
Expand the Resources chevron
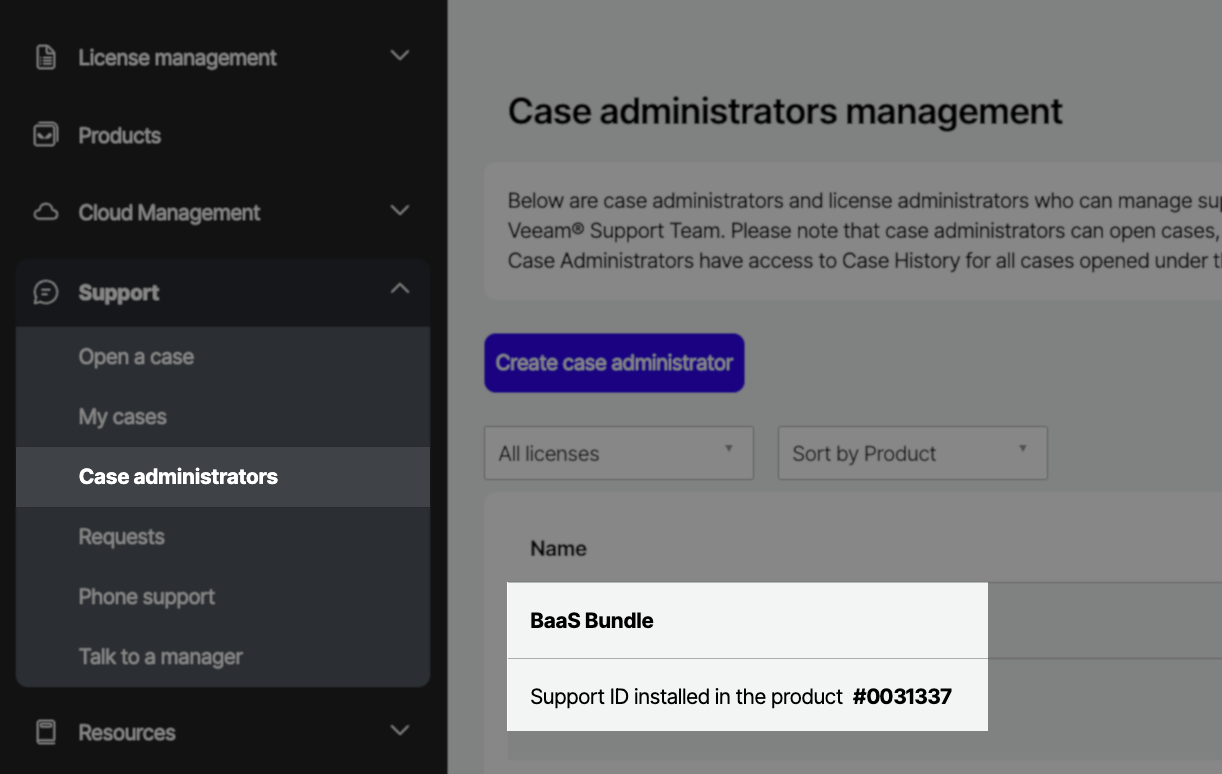pos(399,730)
